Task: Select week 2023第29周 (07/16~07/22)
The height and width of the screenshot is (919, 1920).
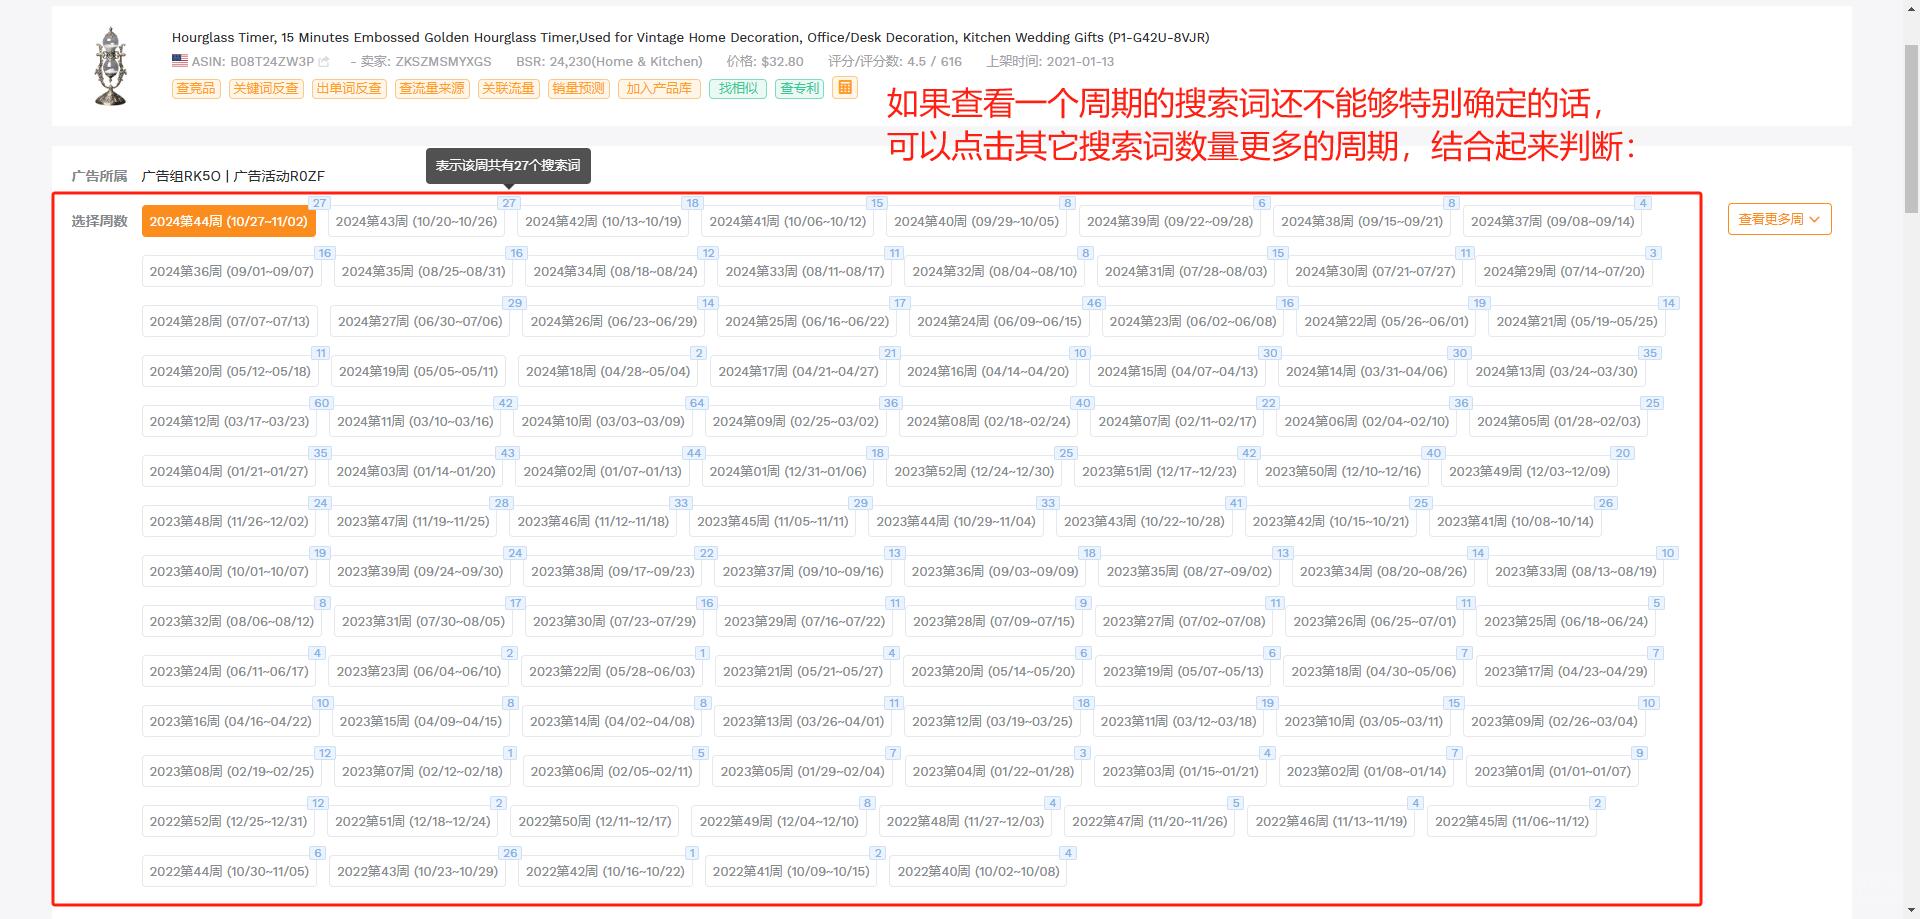Action: 805,621
